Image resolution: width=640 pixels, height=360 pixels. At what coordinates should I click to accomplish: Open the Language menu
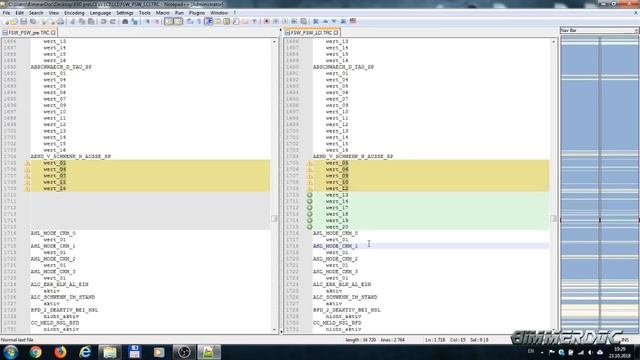tap(100, 13)
